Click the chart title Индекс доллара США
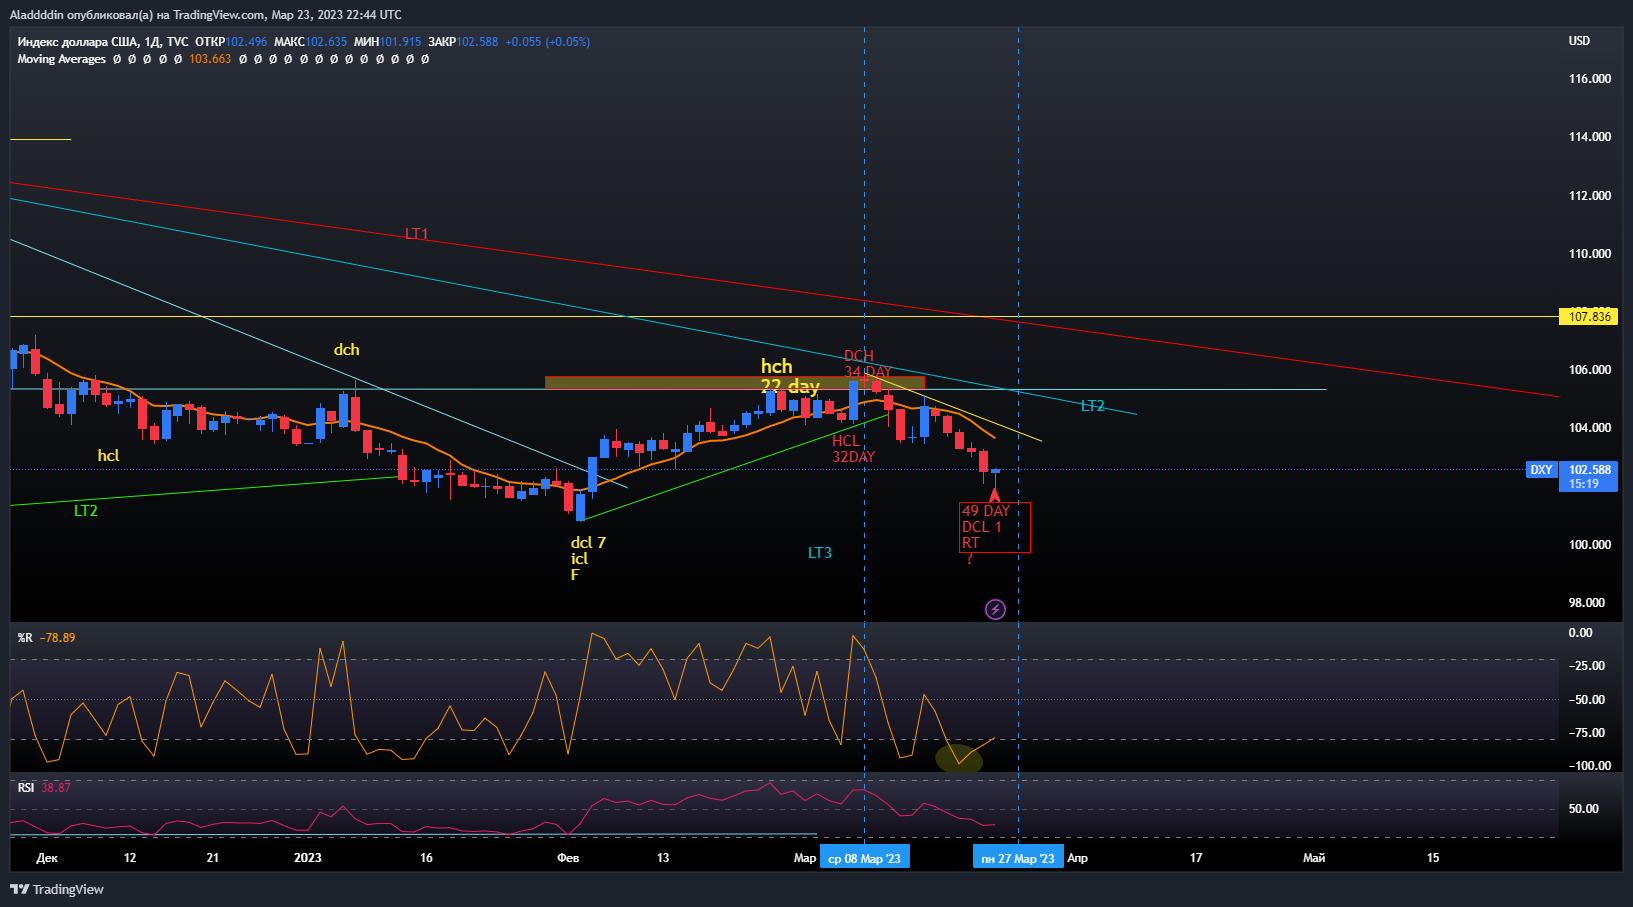The width and height of the screenshot is (1633, 907). click(78, 42)
